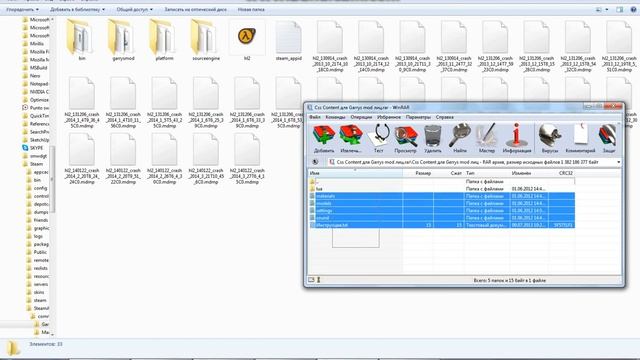This screenshot has width=640, height=360.
Task: Open the Комментарий comment tool in WinRAR
Action: pos(580,139)
